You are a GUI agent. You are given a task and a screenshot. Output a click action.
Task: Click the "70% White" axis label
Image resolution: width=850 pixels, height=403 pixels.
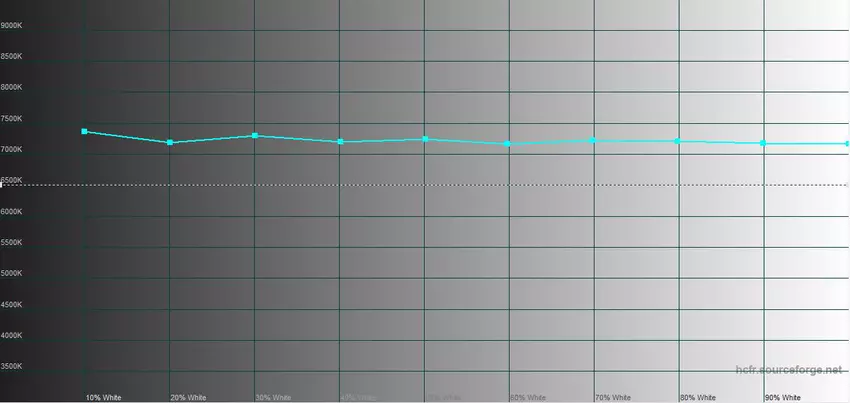point(613,397)
